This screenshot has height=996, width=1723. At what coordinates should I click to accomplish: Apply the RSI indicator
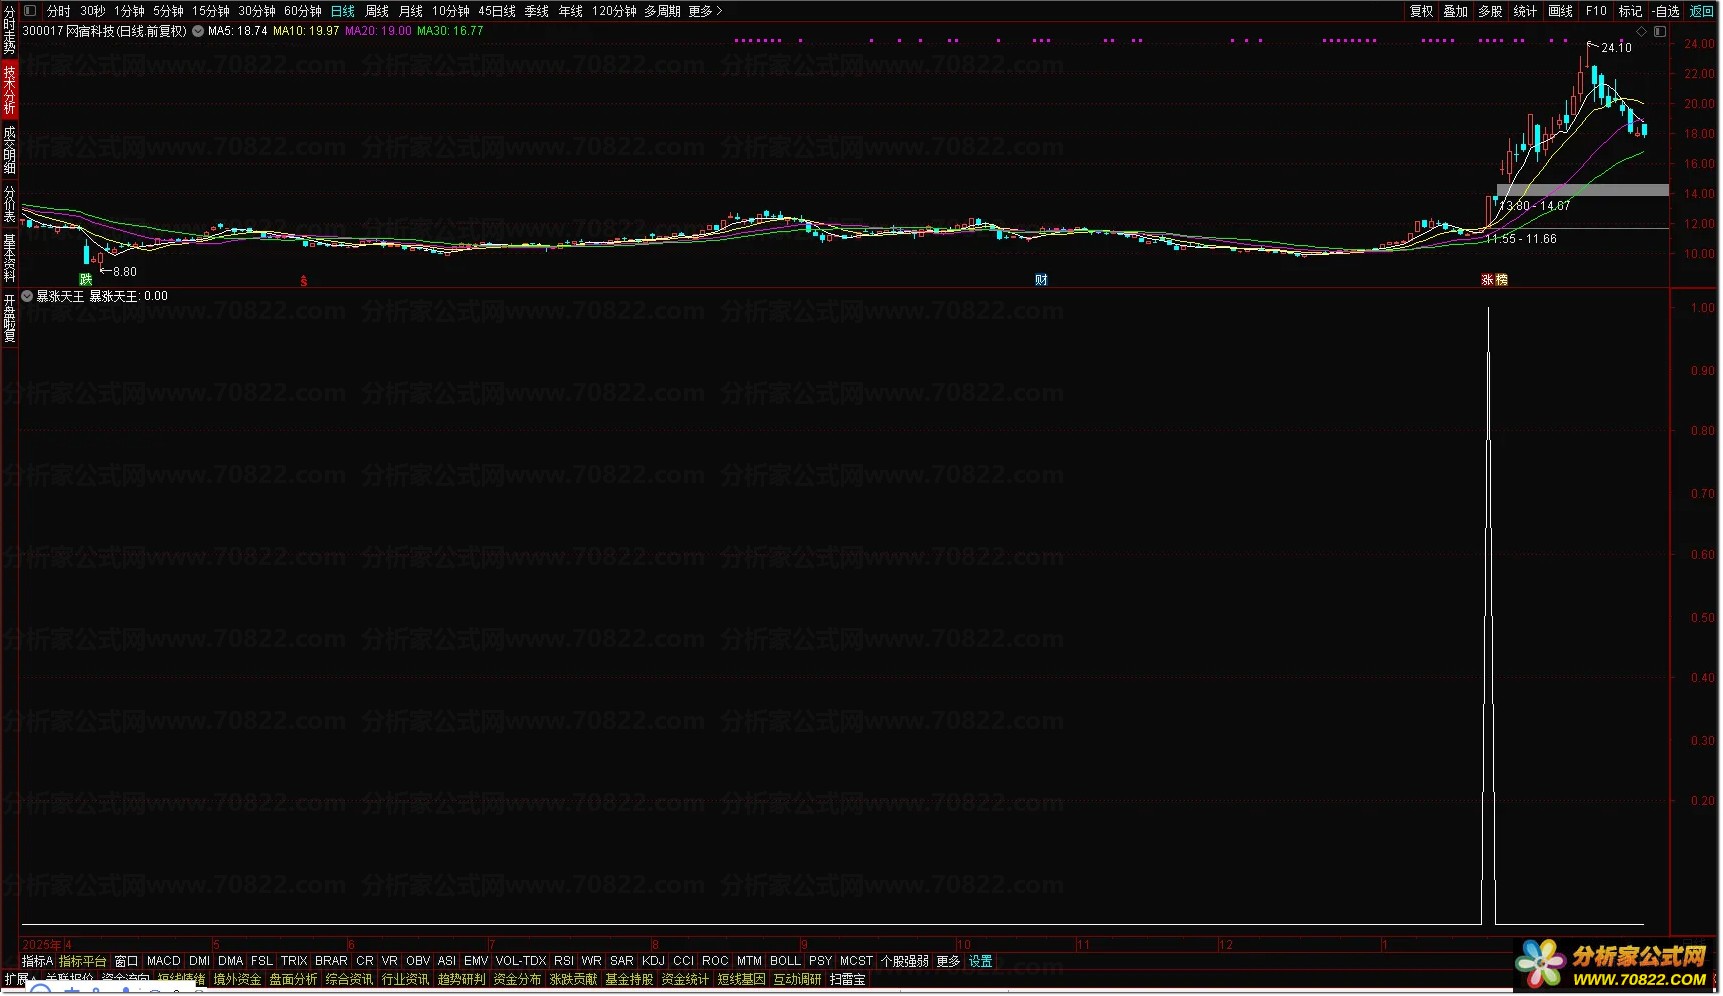click(564, 961)
